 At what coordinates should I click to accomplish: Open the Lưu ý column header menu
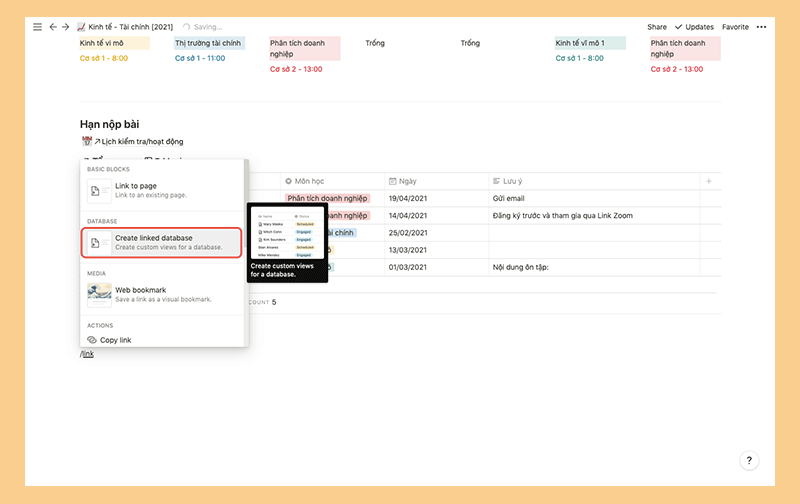(x=594, y=181)
